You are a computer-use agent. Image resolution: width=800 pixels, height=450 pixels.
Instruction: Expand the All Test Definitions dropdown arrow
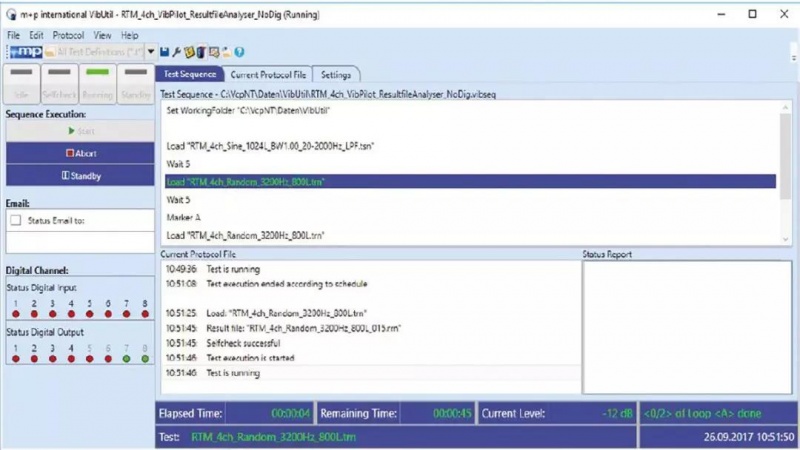click(151, 52)
